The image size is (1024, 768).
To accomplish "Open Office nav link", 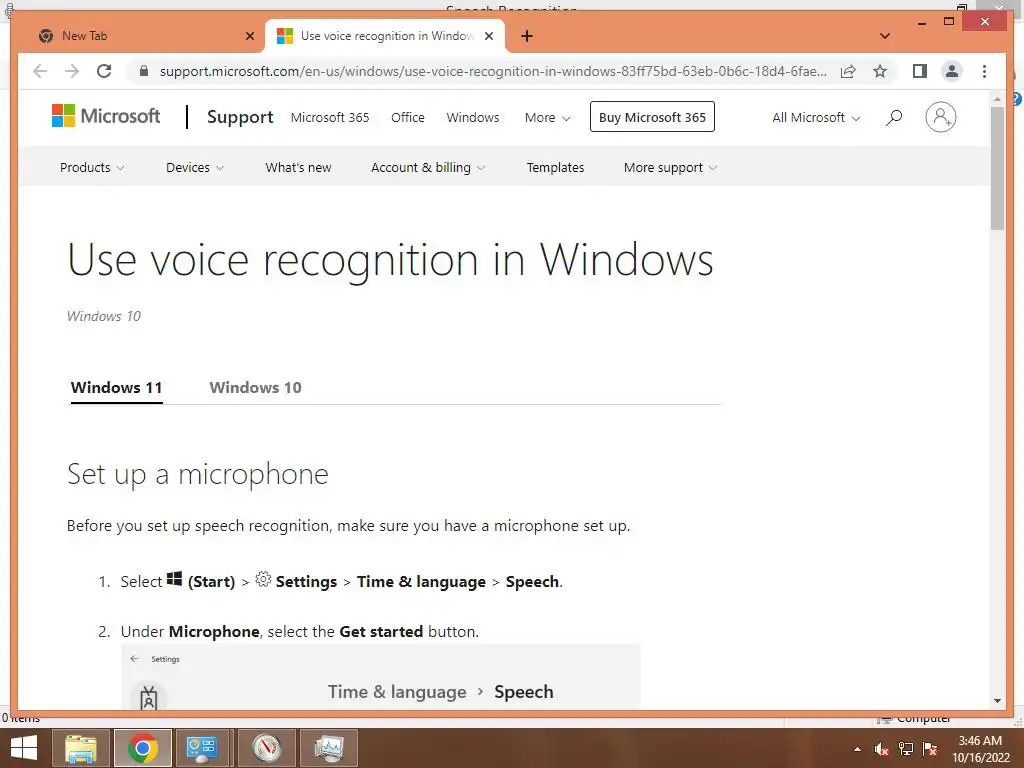I will click(408, 118).
